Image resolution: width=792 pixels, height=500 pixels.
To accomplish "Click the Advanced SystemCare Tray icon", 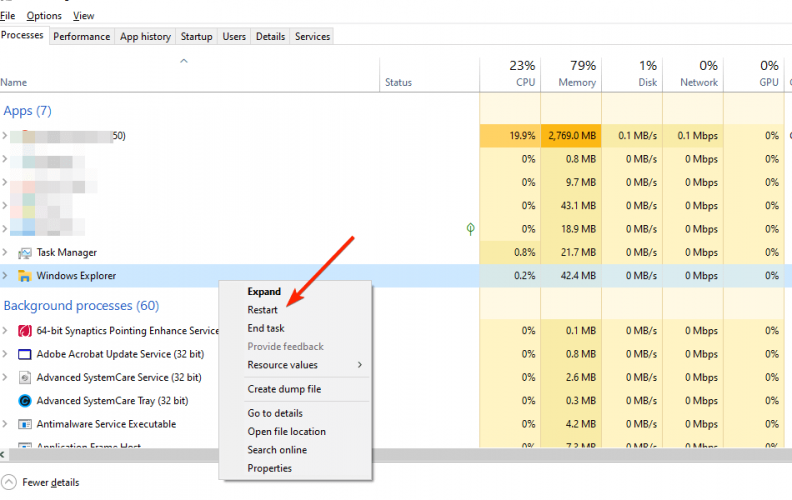I will pyautogui.click(x=24, y=401).
